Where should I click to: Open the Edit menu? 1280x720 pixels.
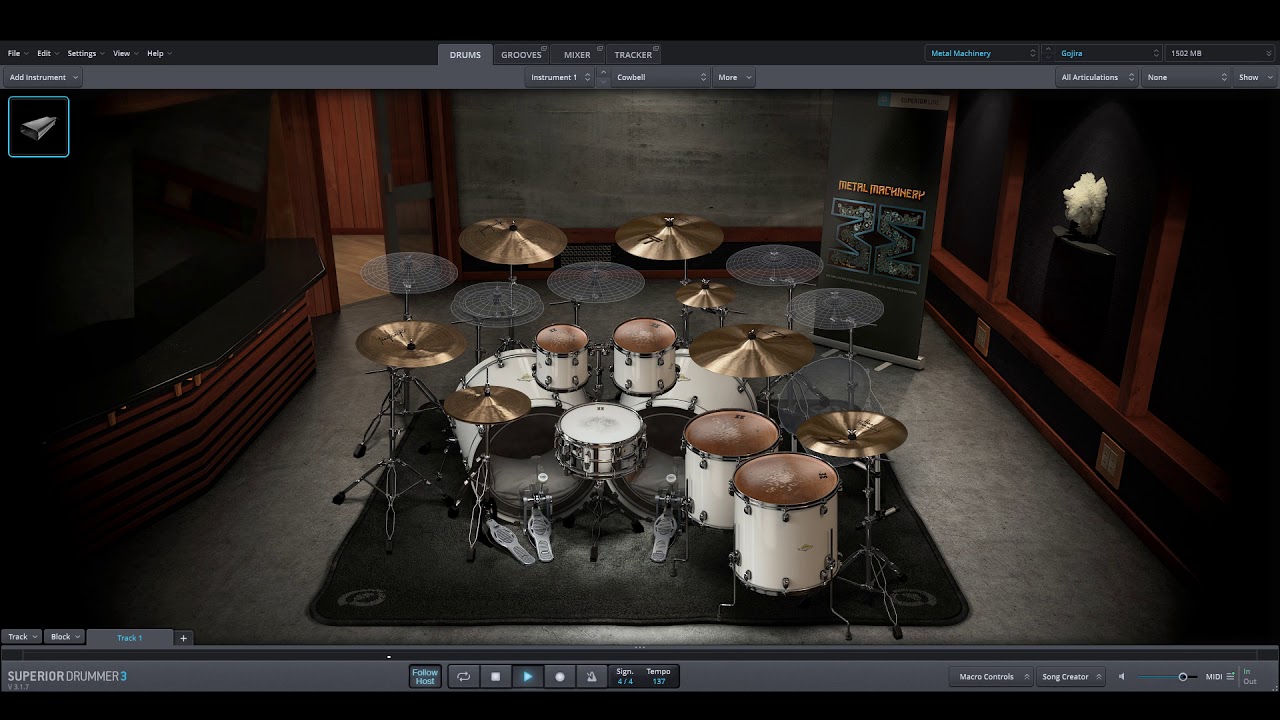(x=47, y=53)
